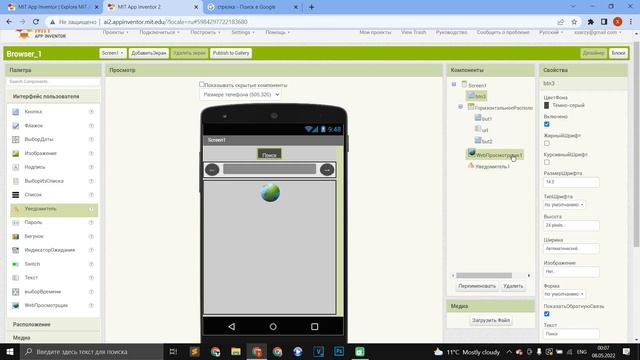Select the Пароль password box icon
This screenshot has width=640, height=360.
pyautogui.click(x=16, y=222)
